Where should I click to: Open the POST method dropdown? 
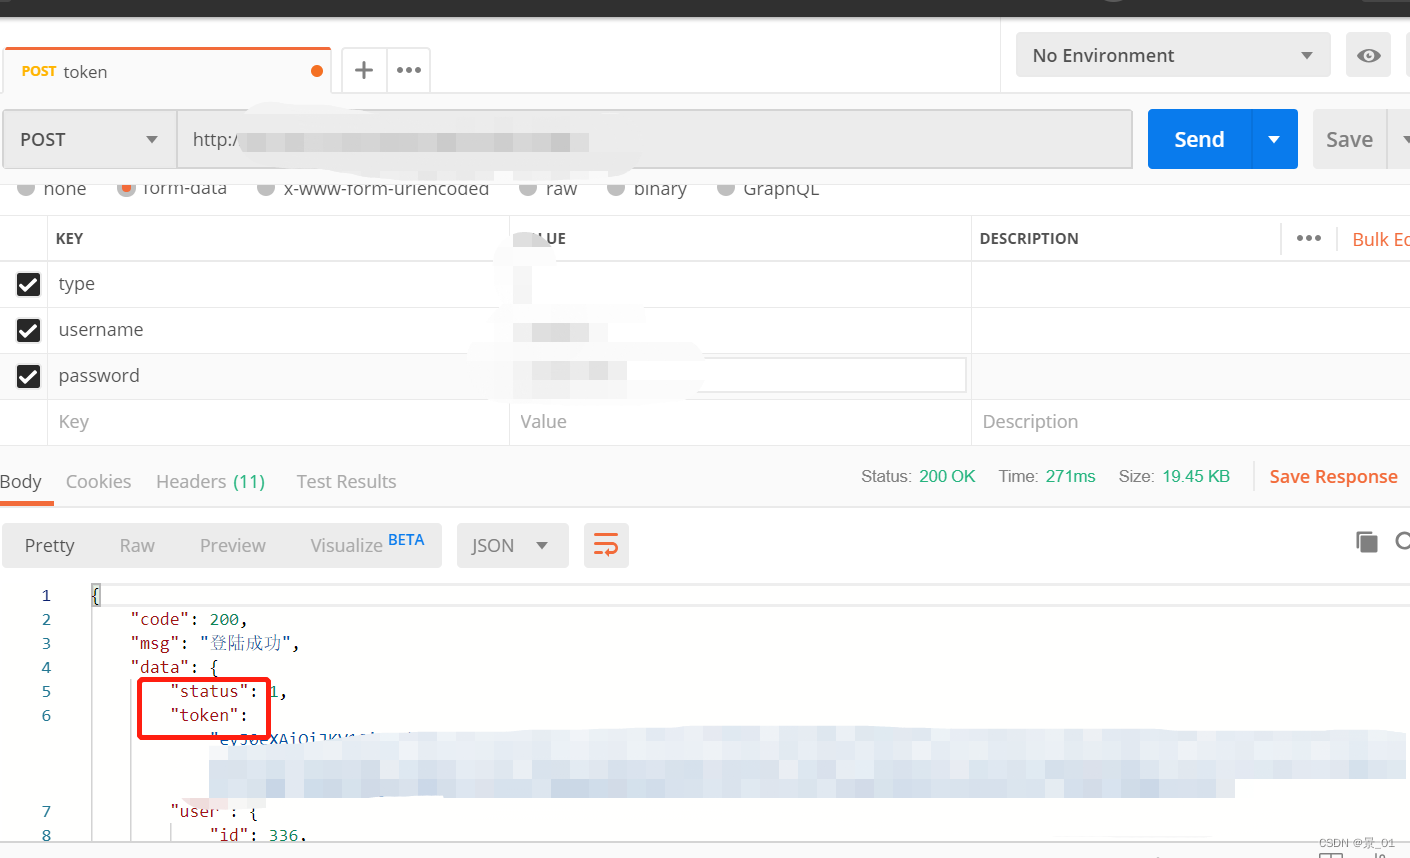coord(90,139)
